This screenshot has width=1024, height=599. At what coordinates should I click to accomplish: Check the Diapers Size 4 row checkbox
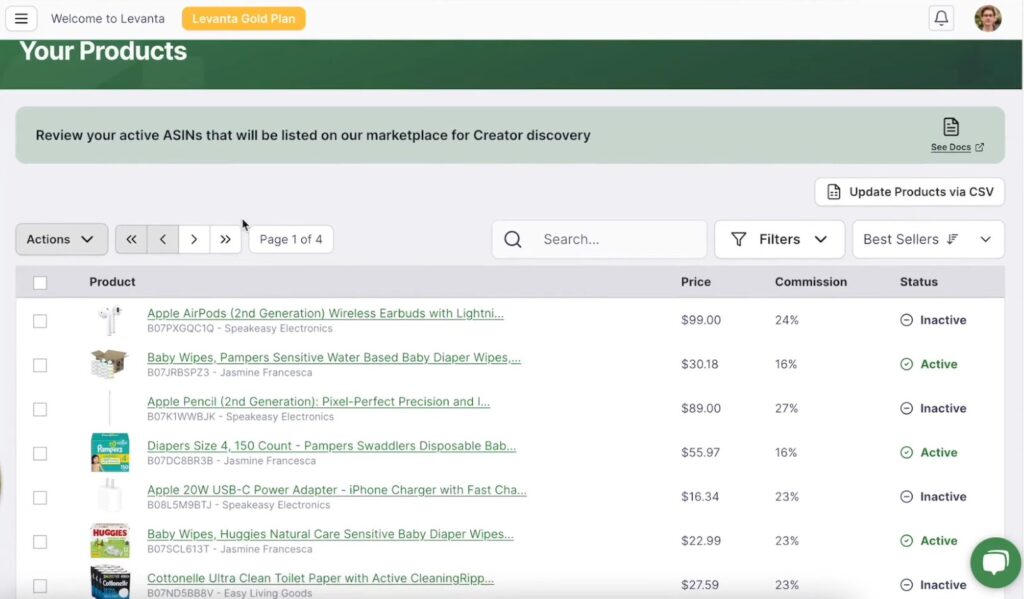pos(40,453)
